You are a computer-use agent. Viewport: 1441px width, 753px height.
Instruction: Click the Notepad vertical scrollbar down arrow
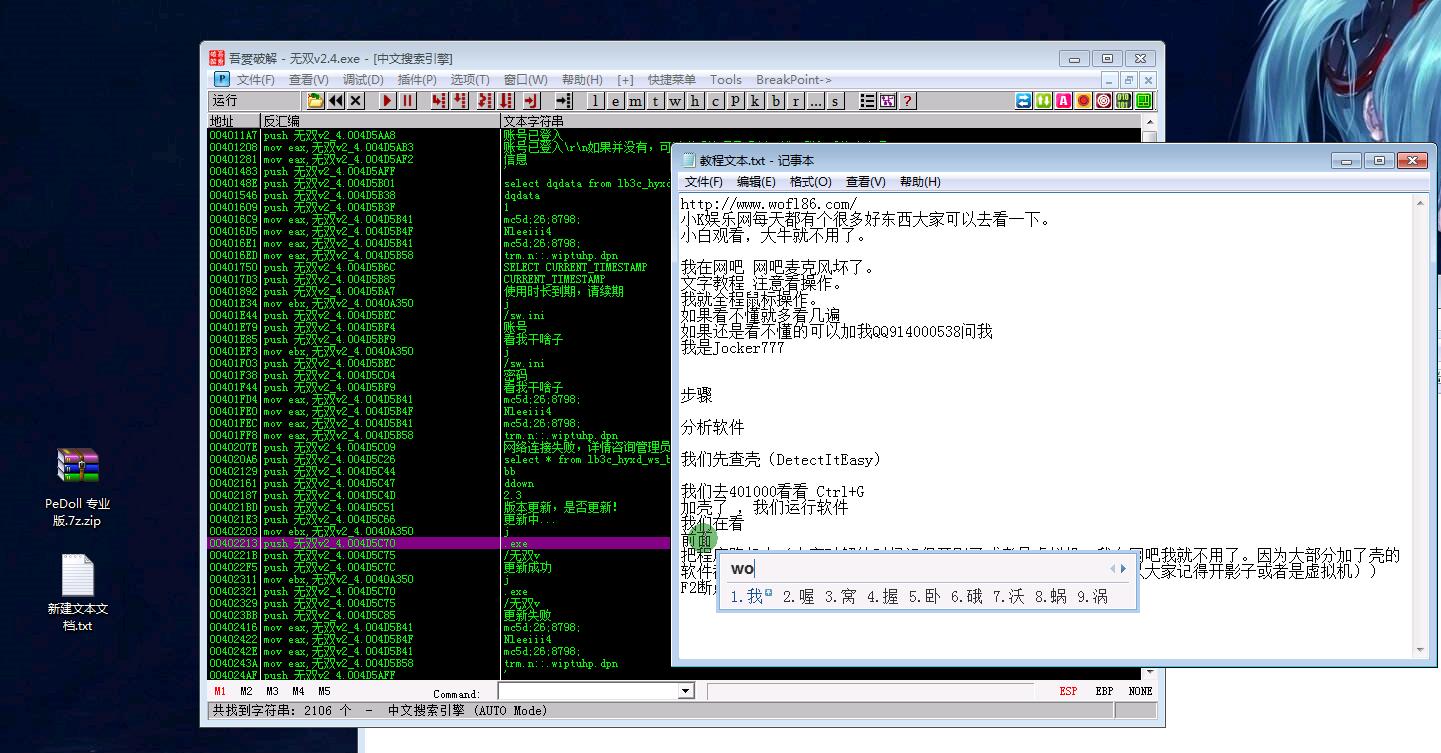click(1417, 650)
